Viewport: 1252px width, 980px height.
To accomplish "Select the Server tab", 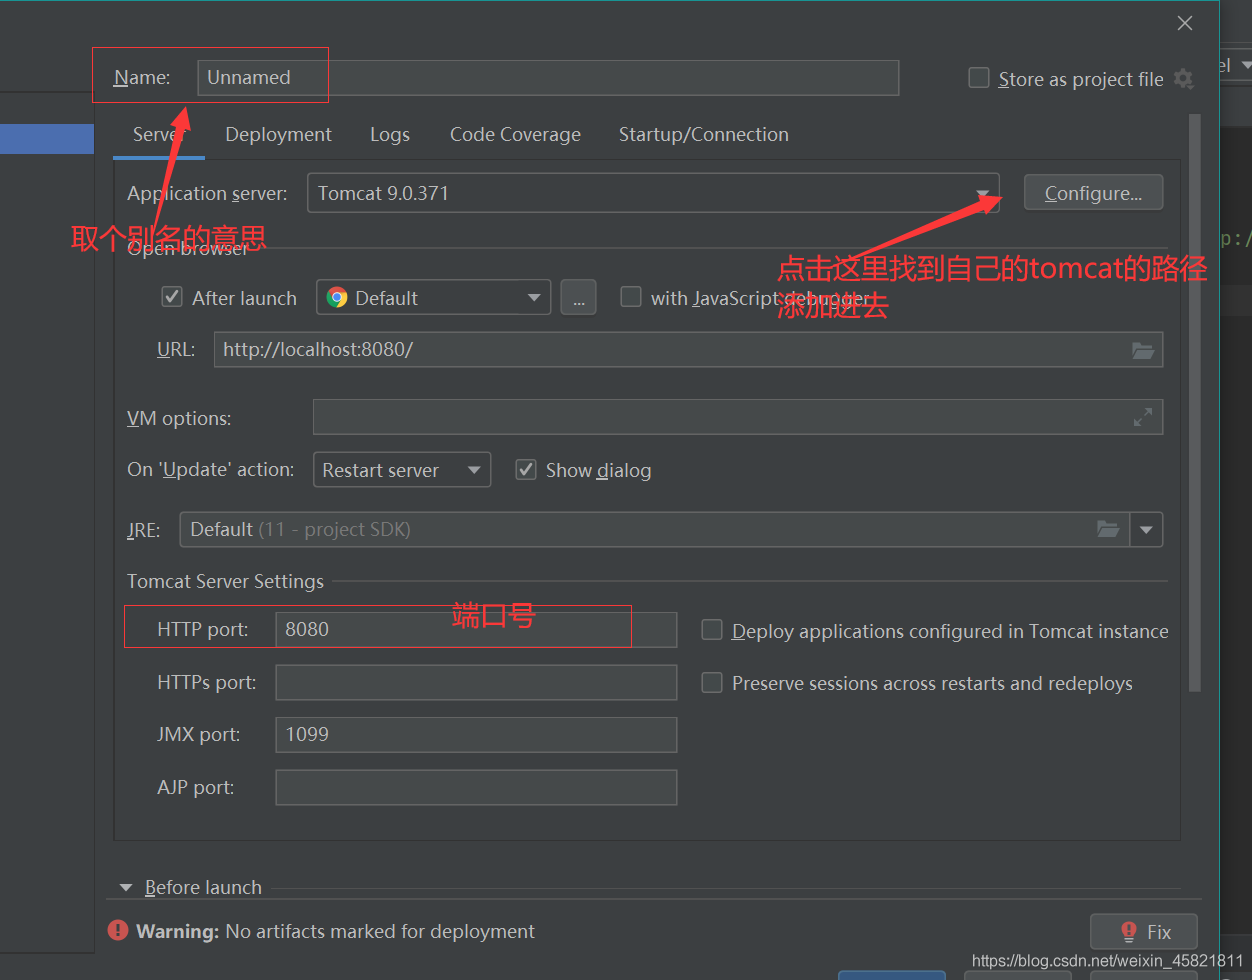I will pyautogui.click(x=158, y=135).
